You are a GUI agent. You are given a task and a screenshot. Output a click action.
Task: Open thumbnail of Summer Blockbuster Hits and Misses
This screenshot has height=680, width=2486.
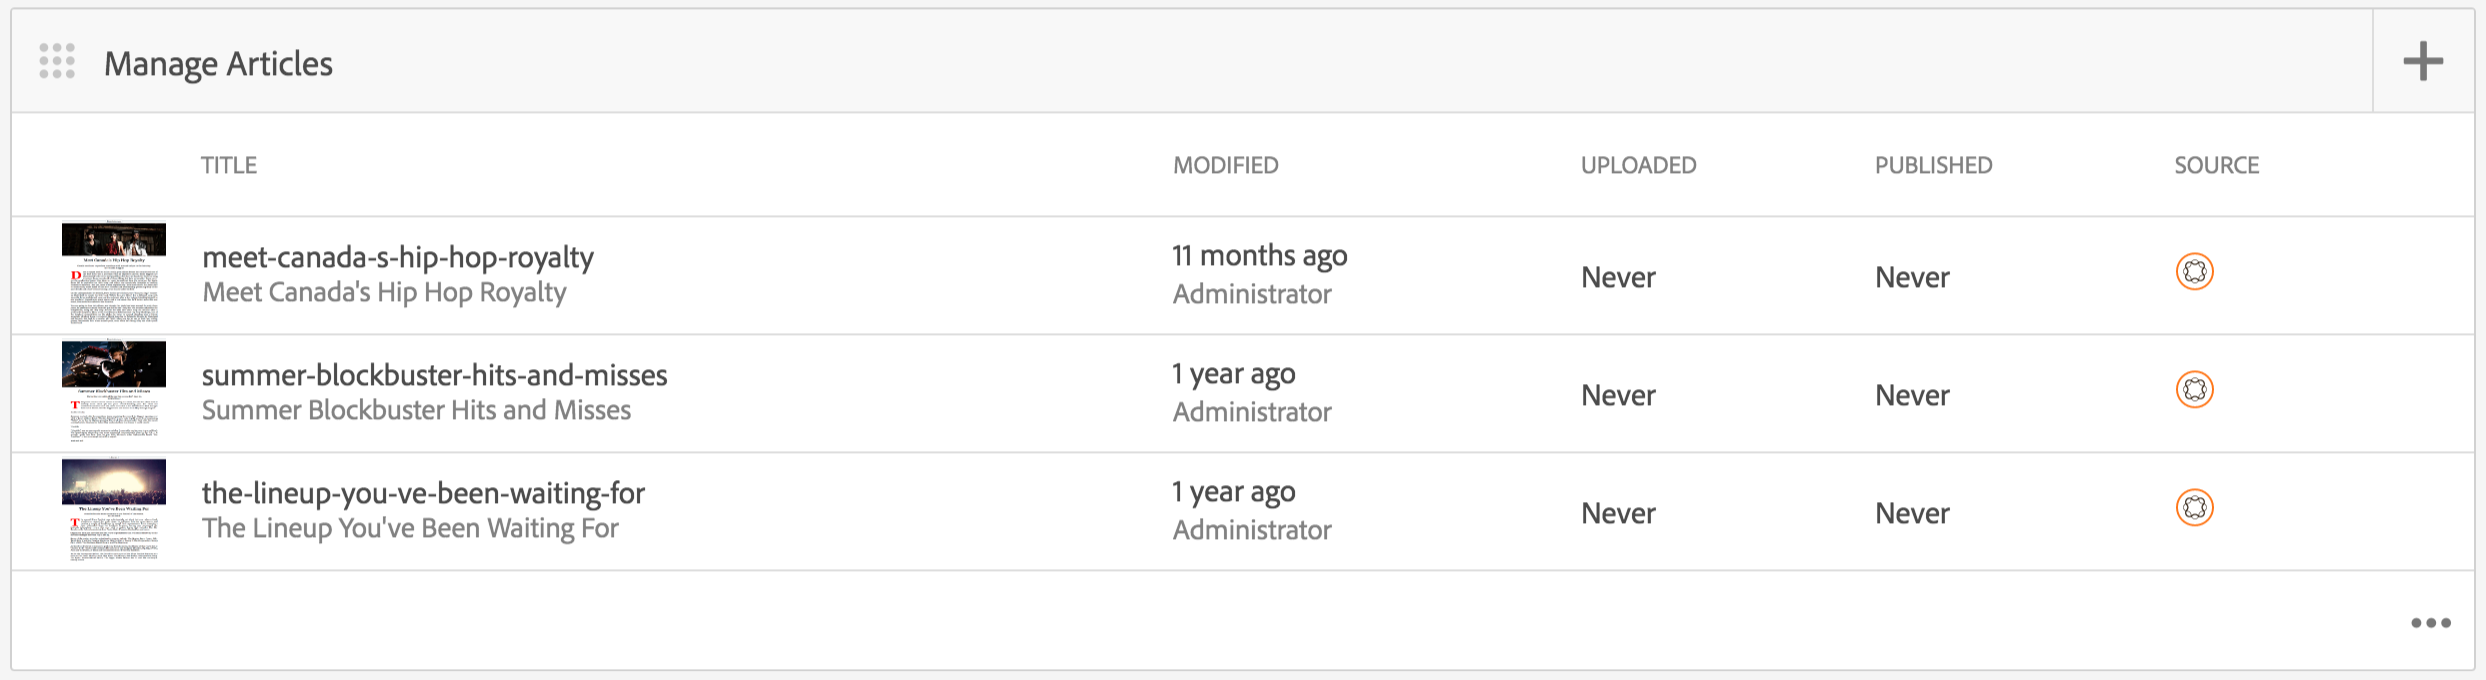[114, 391]
